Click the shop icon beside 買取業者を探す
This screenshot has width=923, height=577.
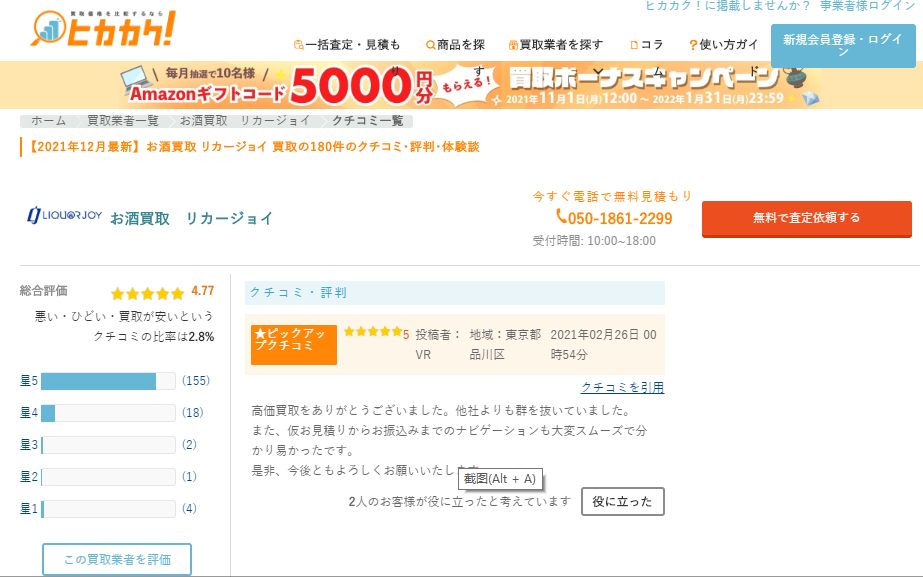(513, 45)
